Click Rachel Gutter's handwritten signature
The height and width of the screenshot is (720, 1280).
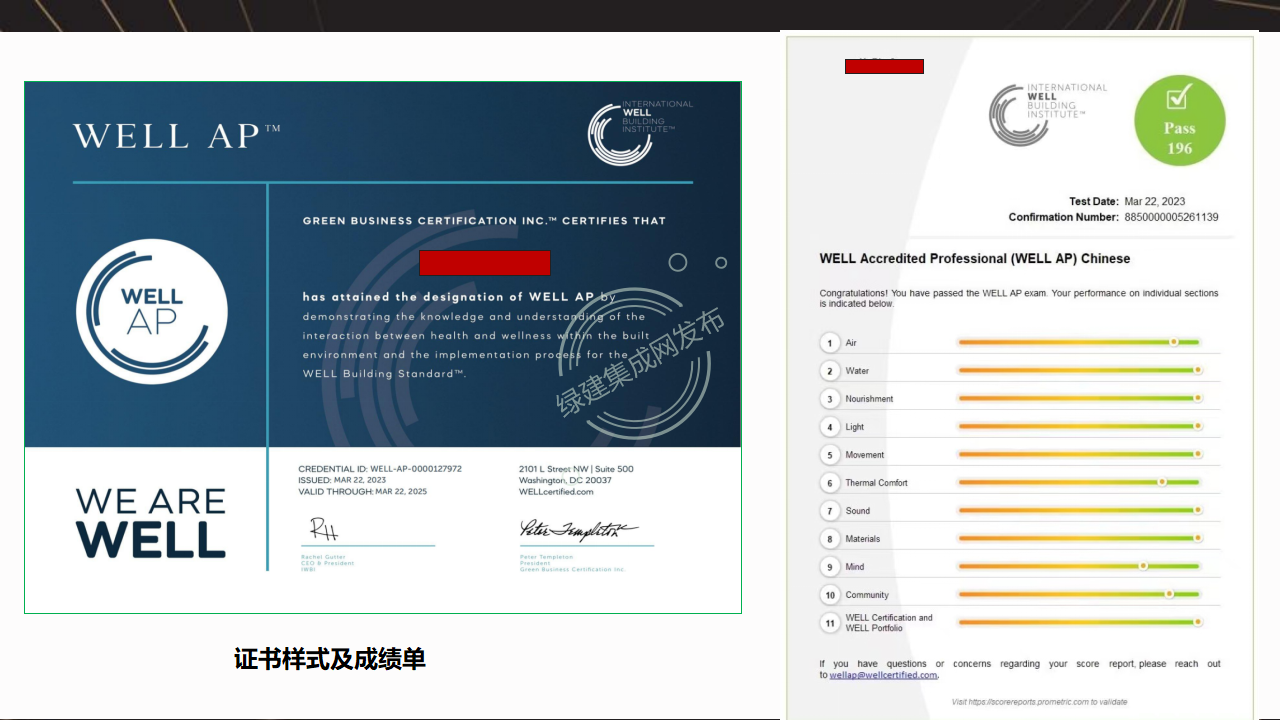324,529
